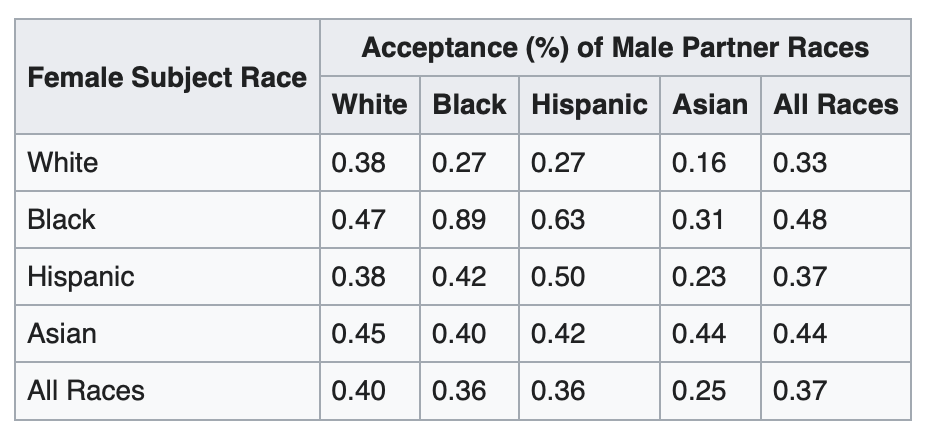Select the 0.50 cell in the Hispanic row
Image resolution: width=928 pixels, height=434 pixels.
tap(558, 276)
